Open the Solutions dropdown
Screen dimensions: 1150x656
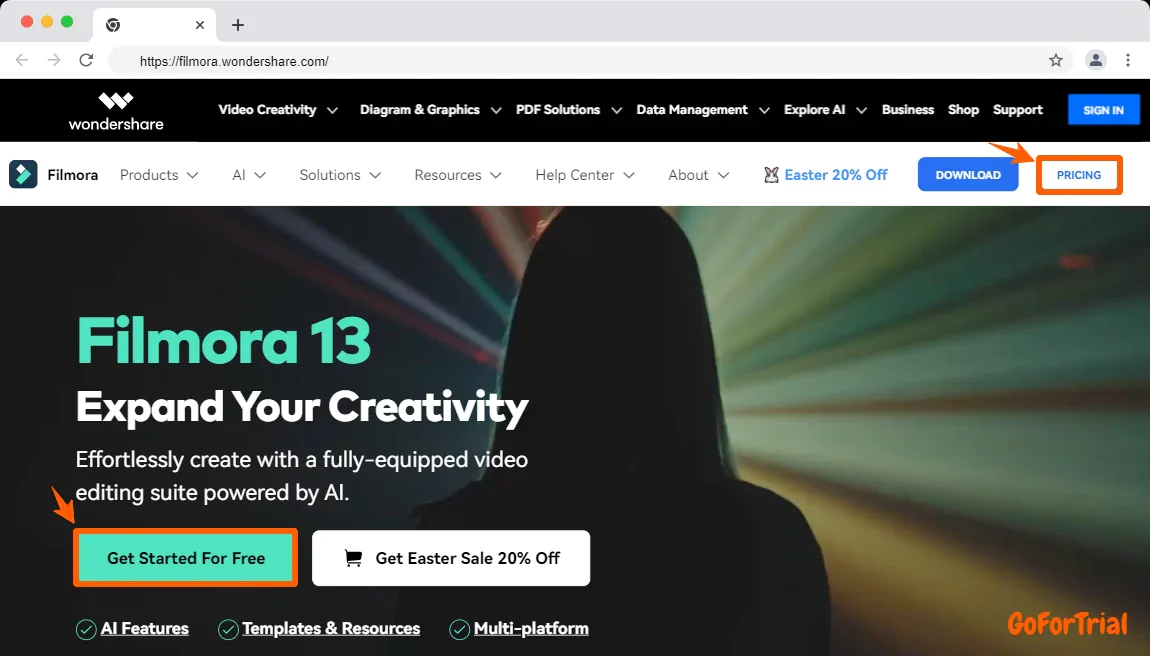(340, 175)
